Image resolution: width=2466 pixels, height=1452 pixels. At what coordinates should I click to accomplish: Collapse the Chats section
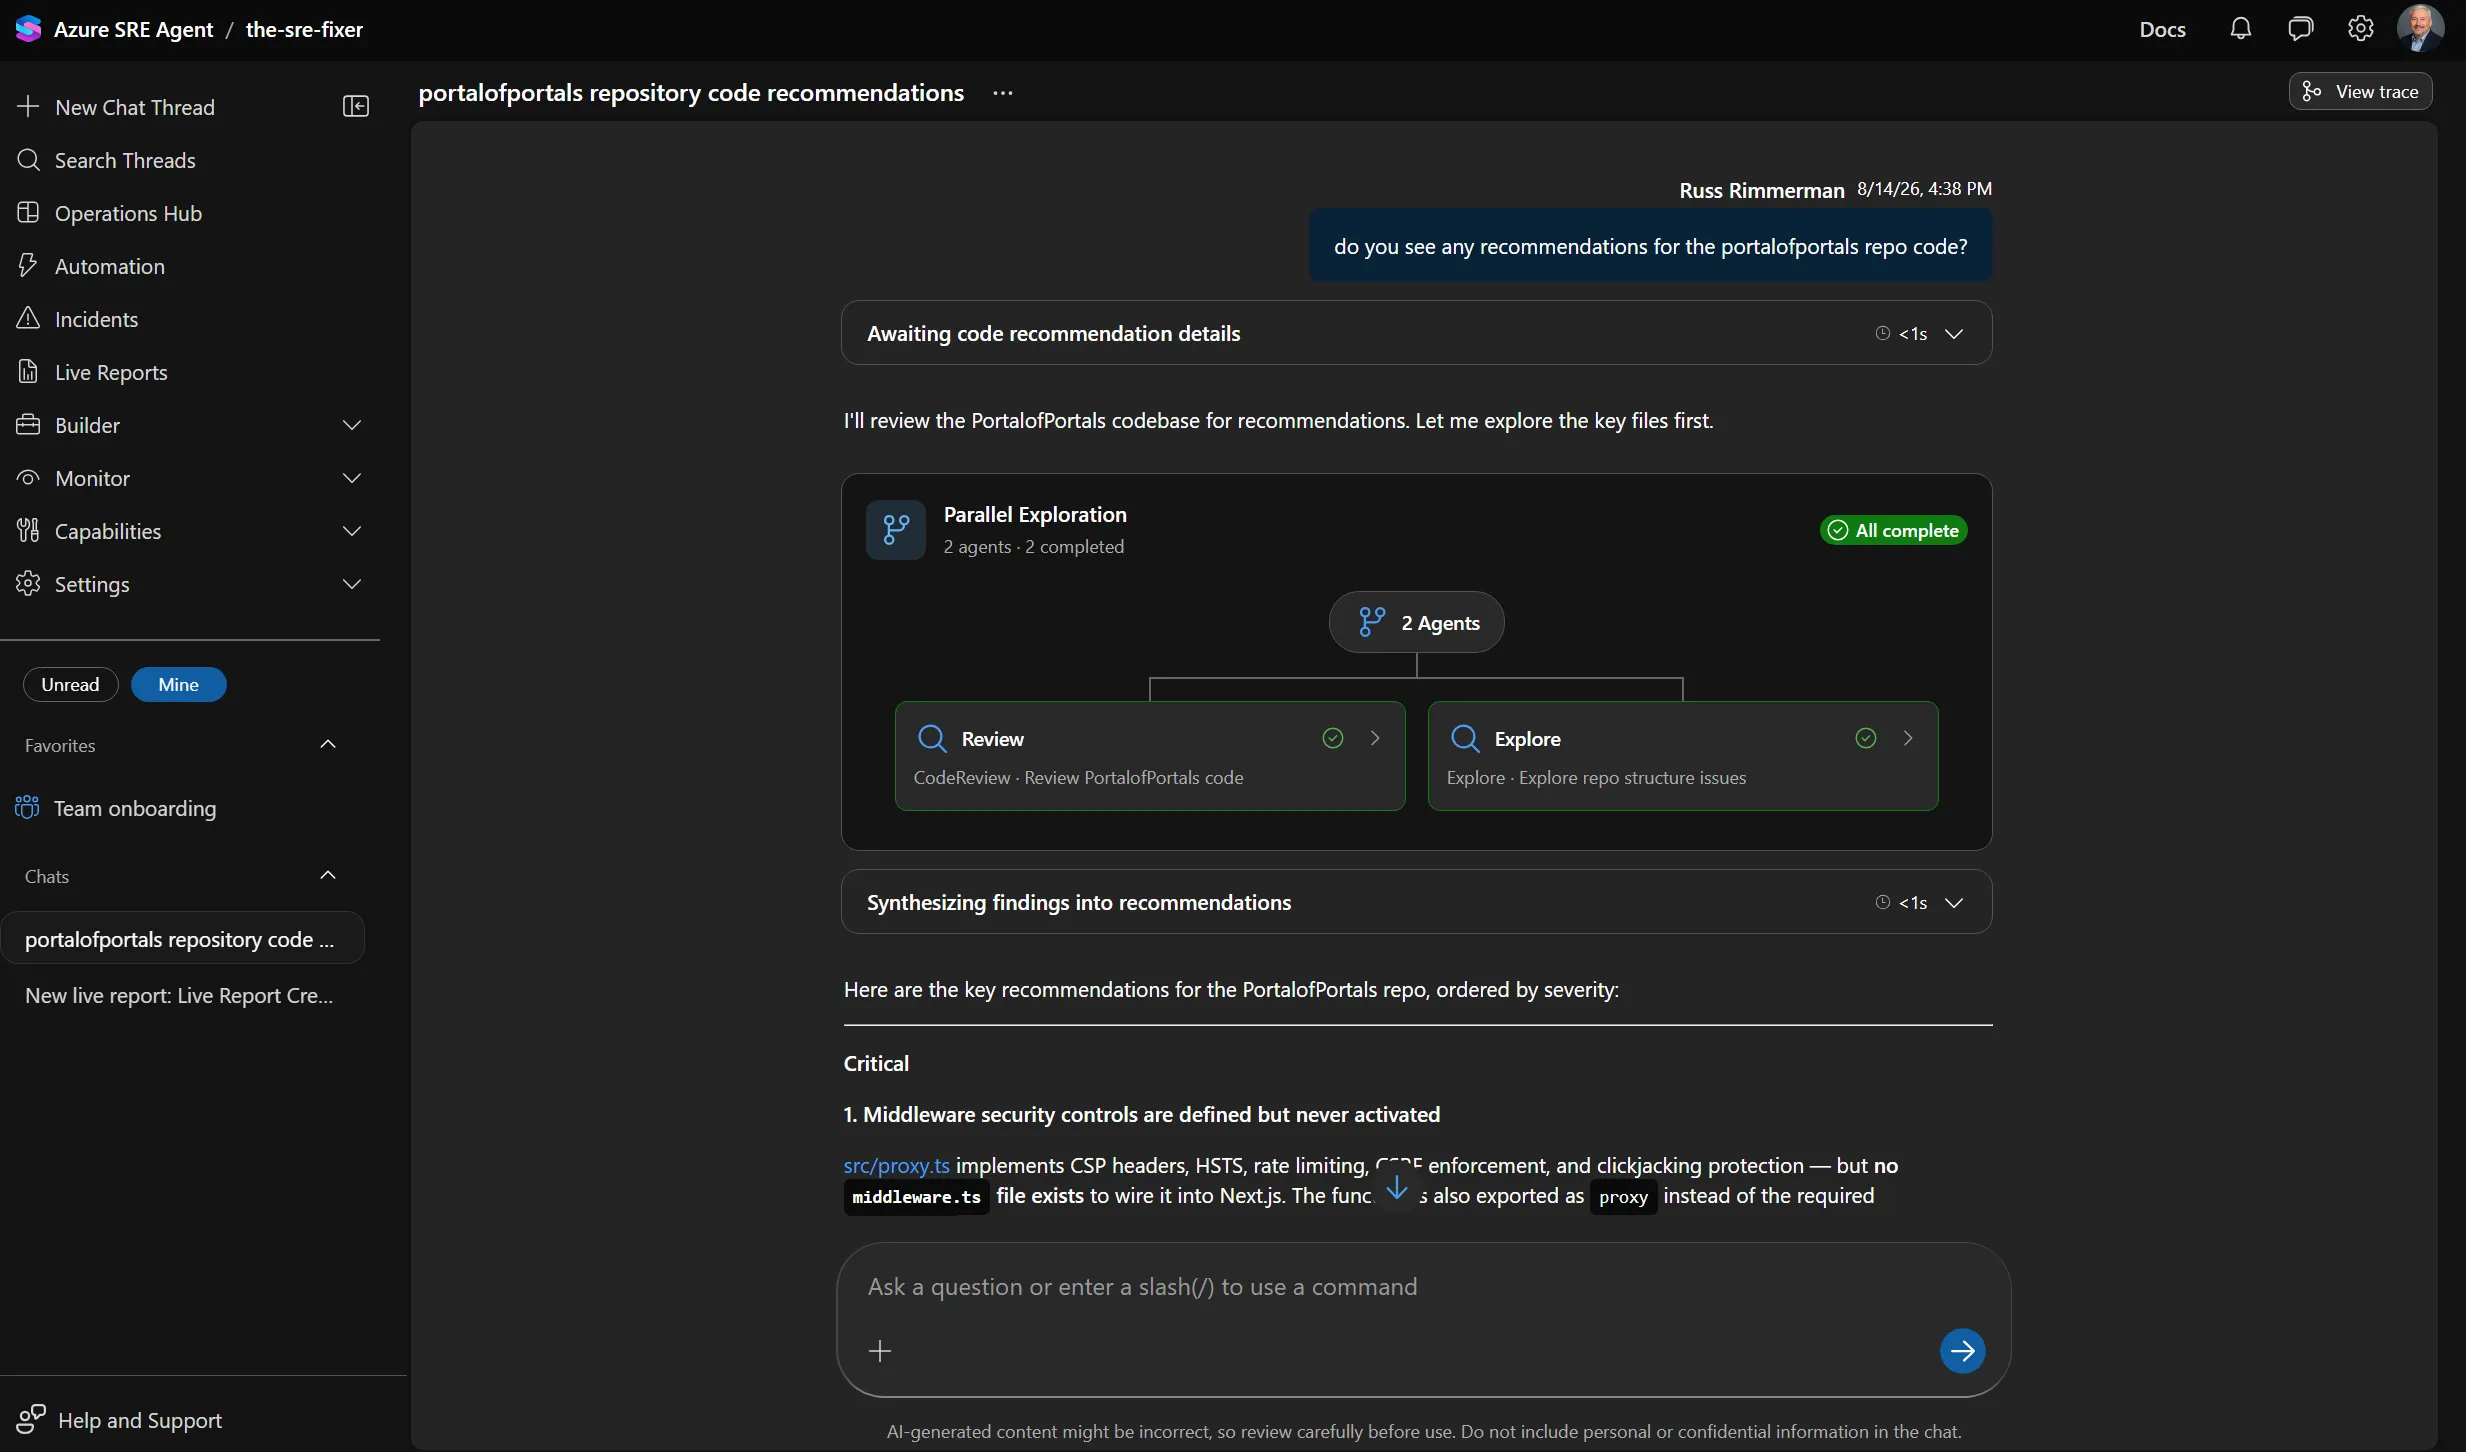point(328,876)
